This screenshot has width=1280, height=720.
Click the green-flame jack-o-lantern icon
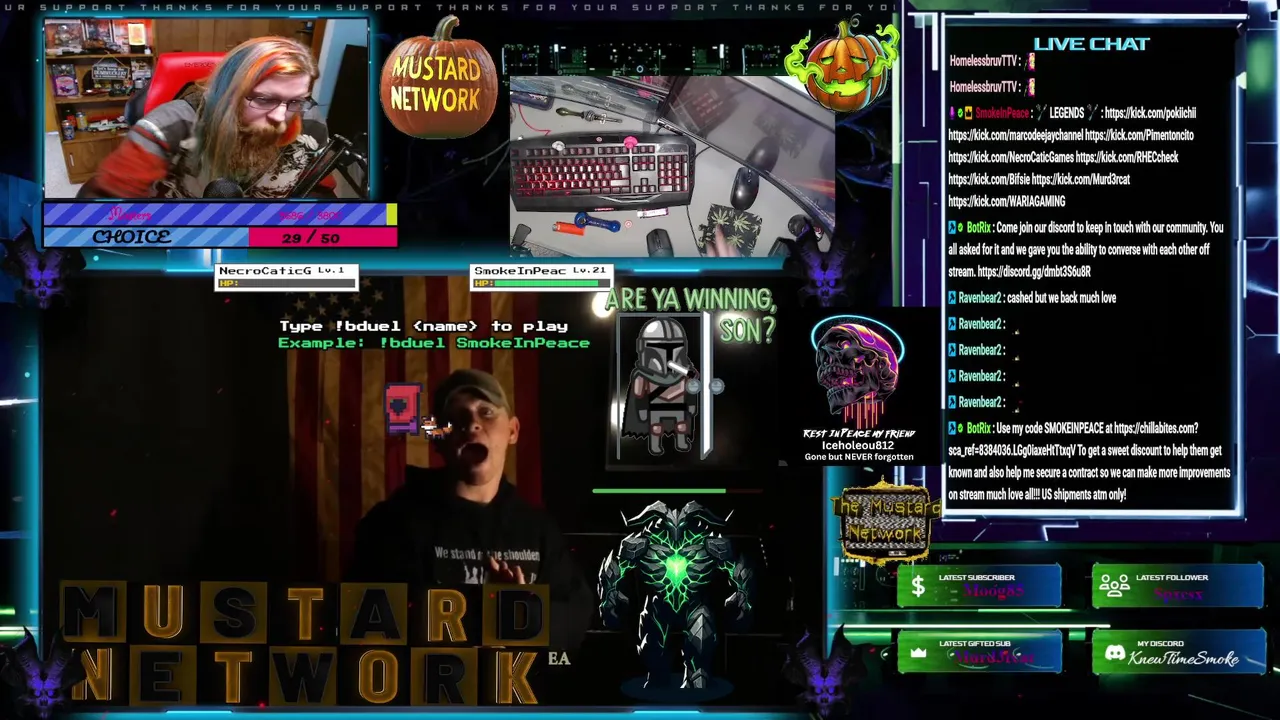(843, 64)
